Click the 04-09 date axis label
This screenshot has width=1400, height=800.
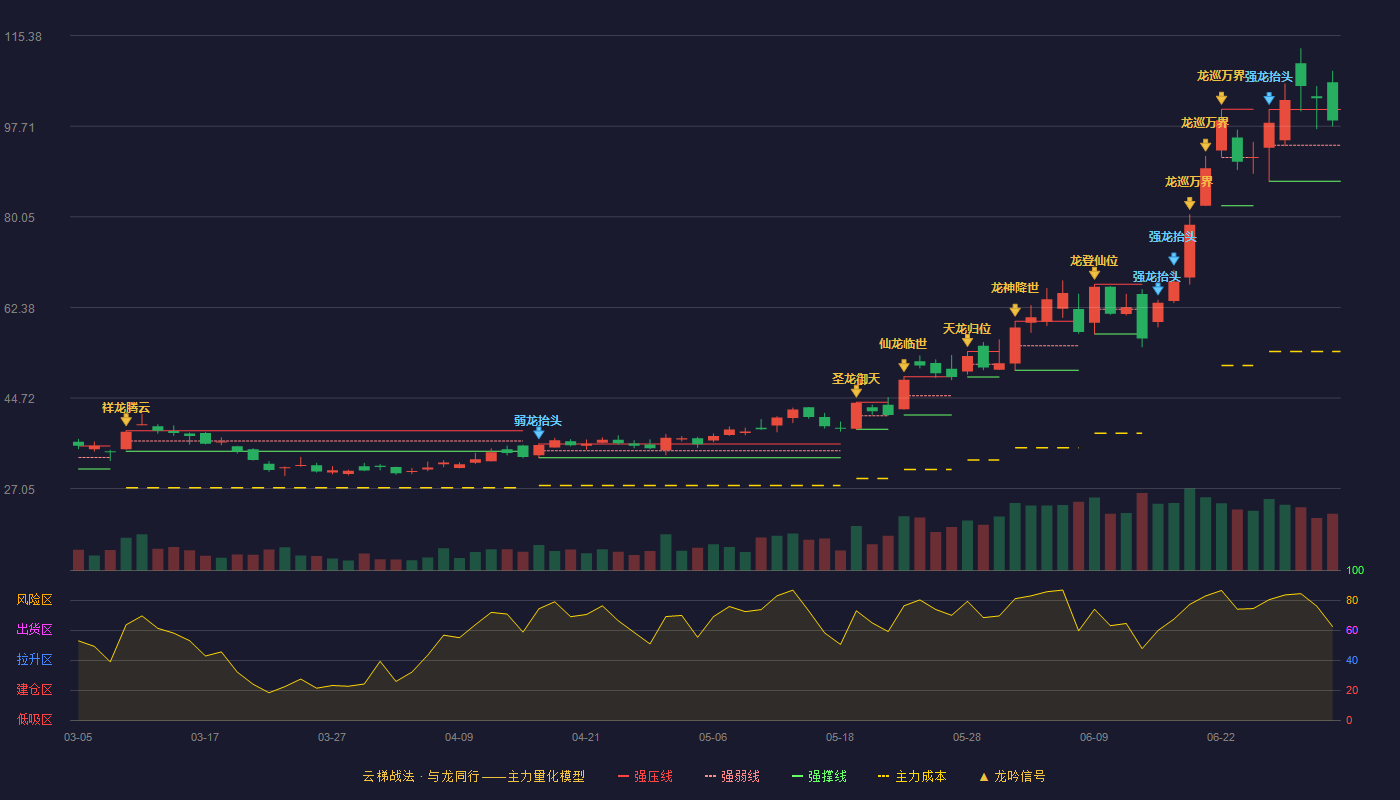point(459,737)
